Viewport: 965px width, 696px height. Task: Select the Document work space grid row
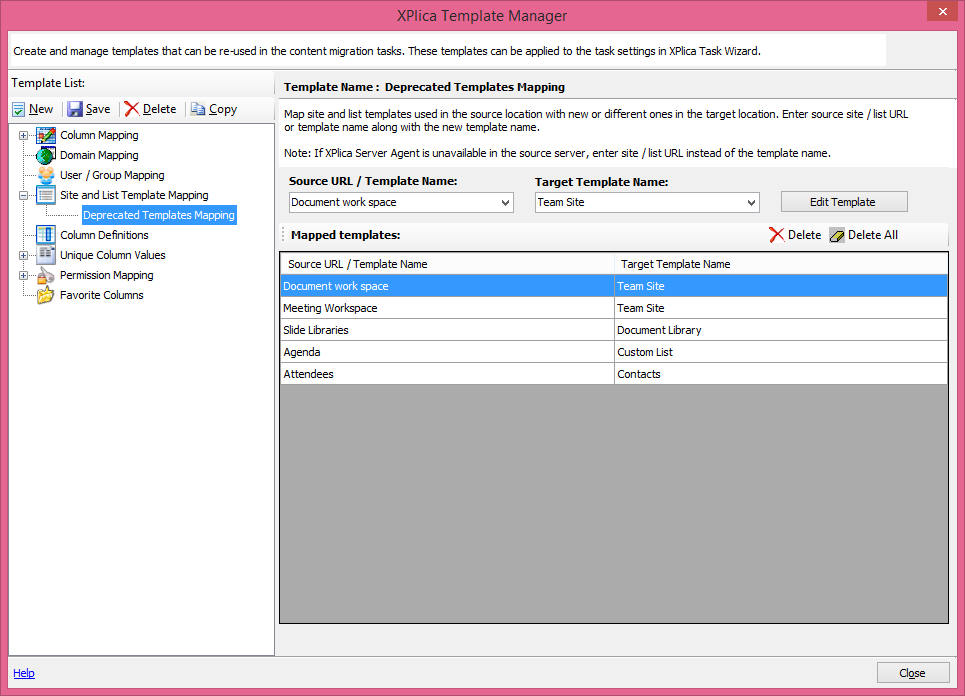coord(614,286)
